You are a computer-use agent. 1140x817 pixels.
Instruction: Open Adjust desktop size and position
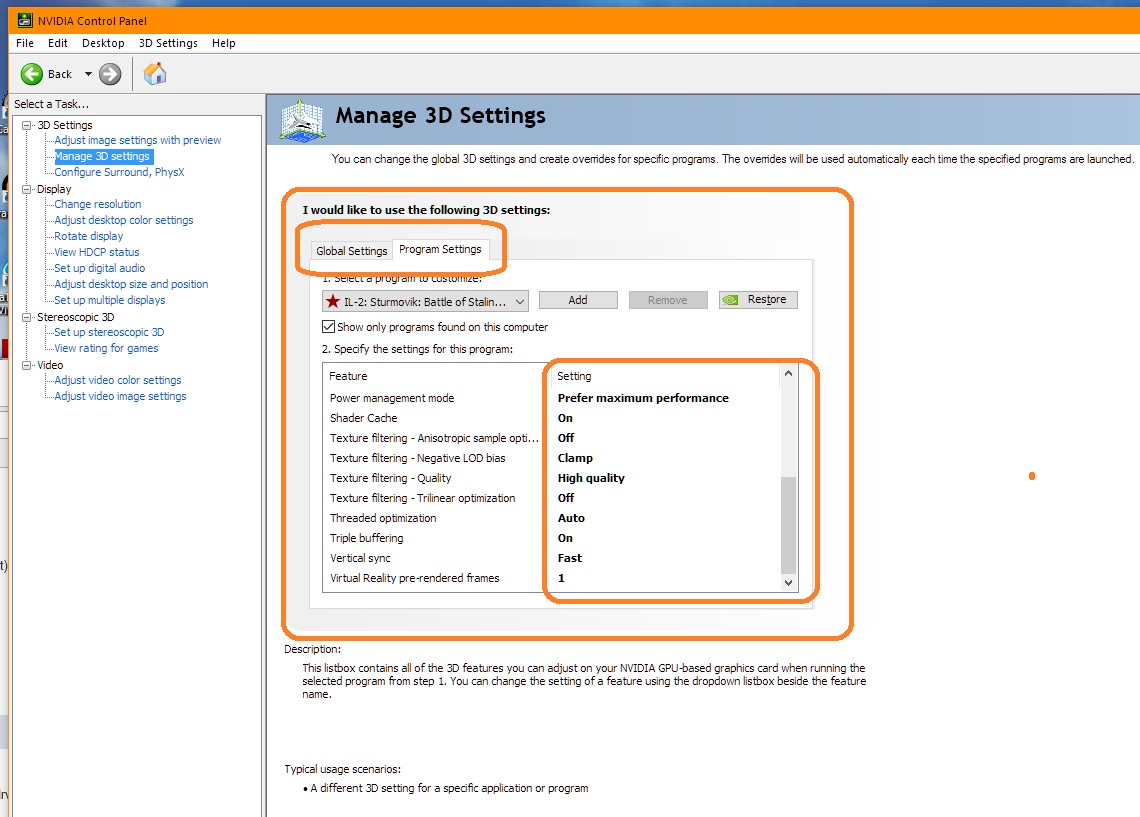(131, 284)
